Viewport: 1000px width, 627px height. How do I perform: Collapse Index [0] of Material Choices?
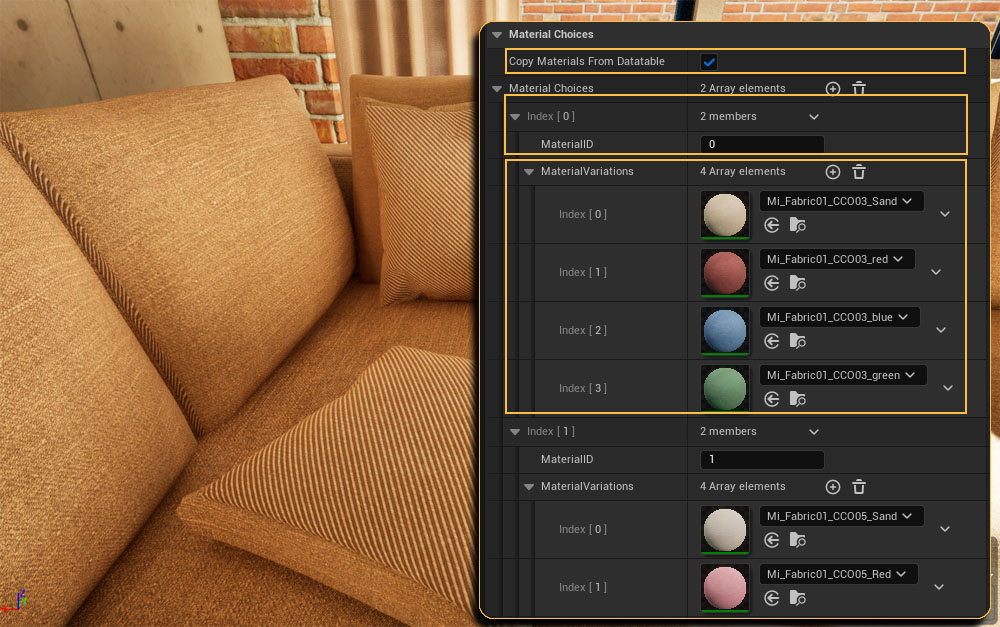[515, 117]
